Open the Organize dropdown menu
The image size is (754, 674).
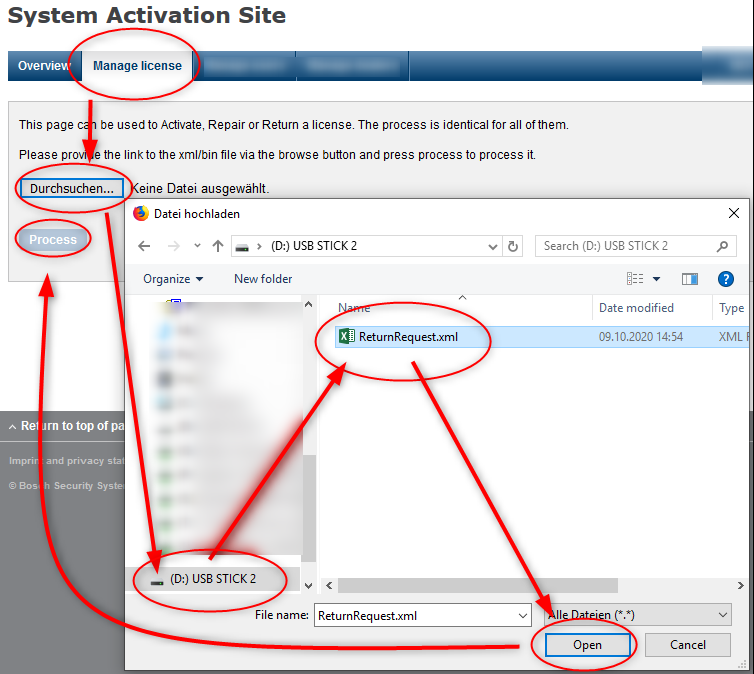(172, 279)
